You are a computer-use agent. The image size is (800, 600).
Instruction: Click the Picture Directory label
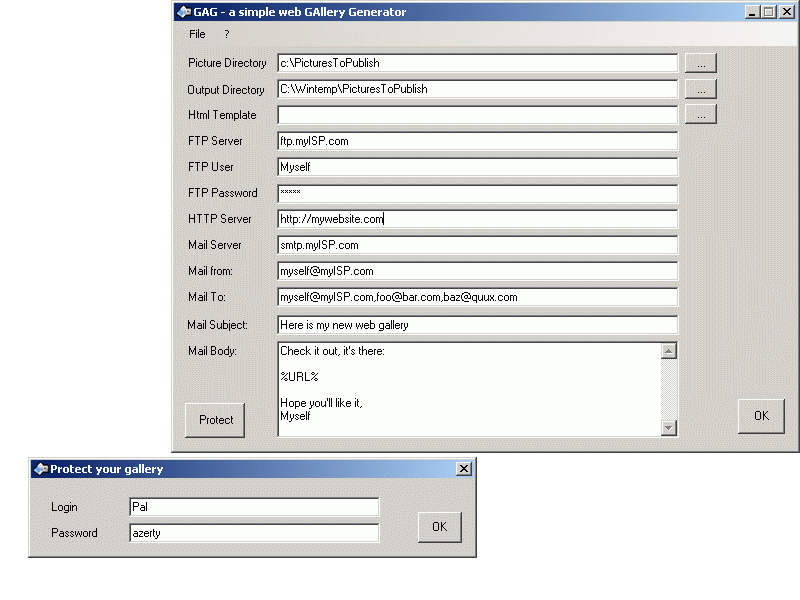coord(227,63)
